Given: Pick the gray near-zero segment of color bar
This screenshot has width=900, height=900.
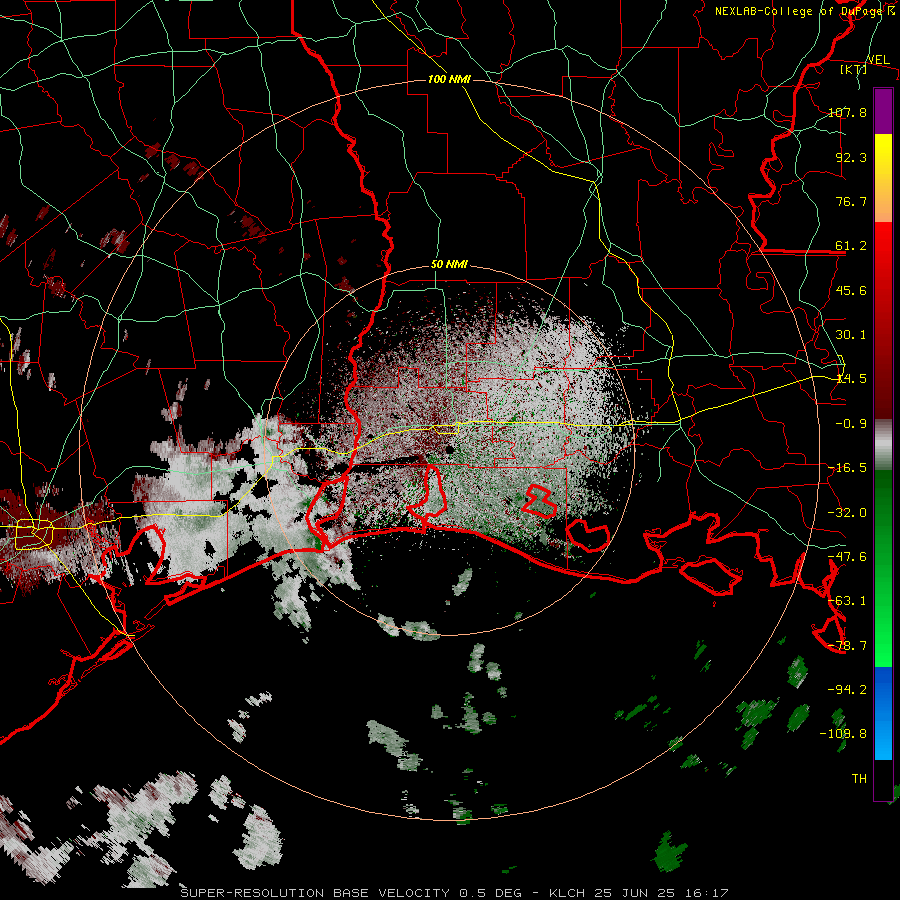Looking at the screenshot, I should click(883, 444).
